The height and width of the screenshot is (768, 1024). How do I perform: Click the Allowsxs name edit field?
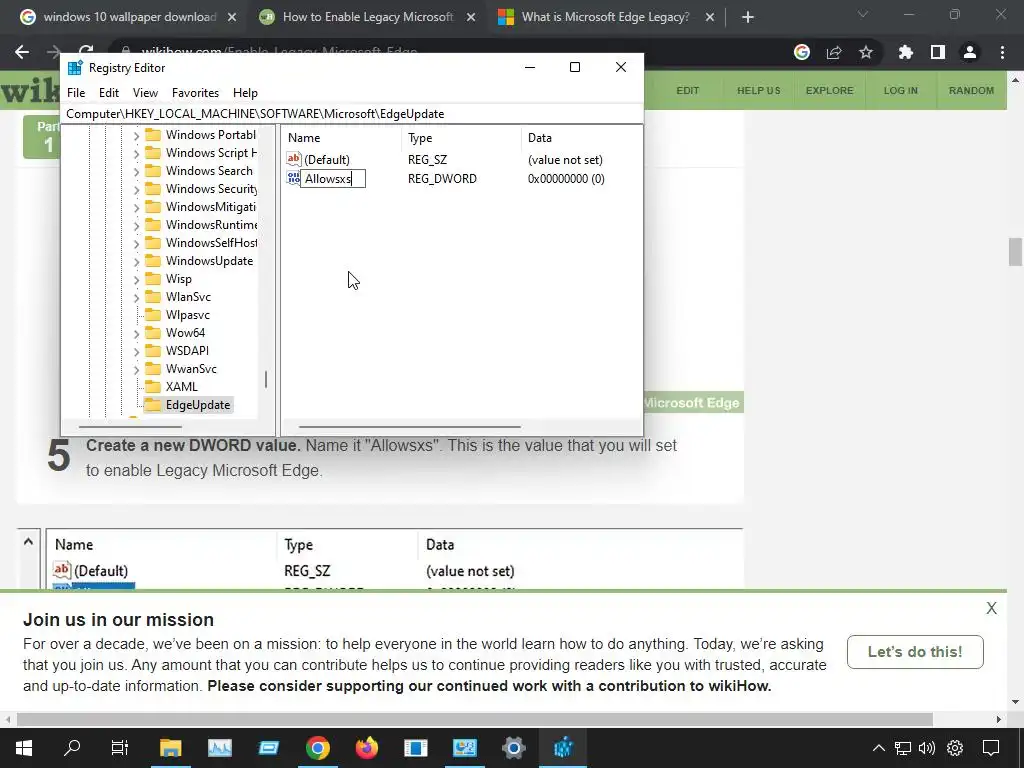pos(332,178)
